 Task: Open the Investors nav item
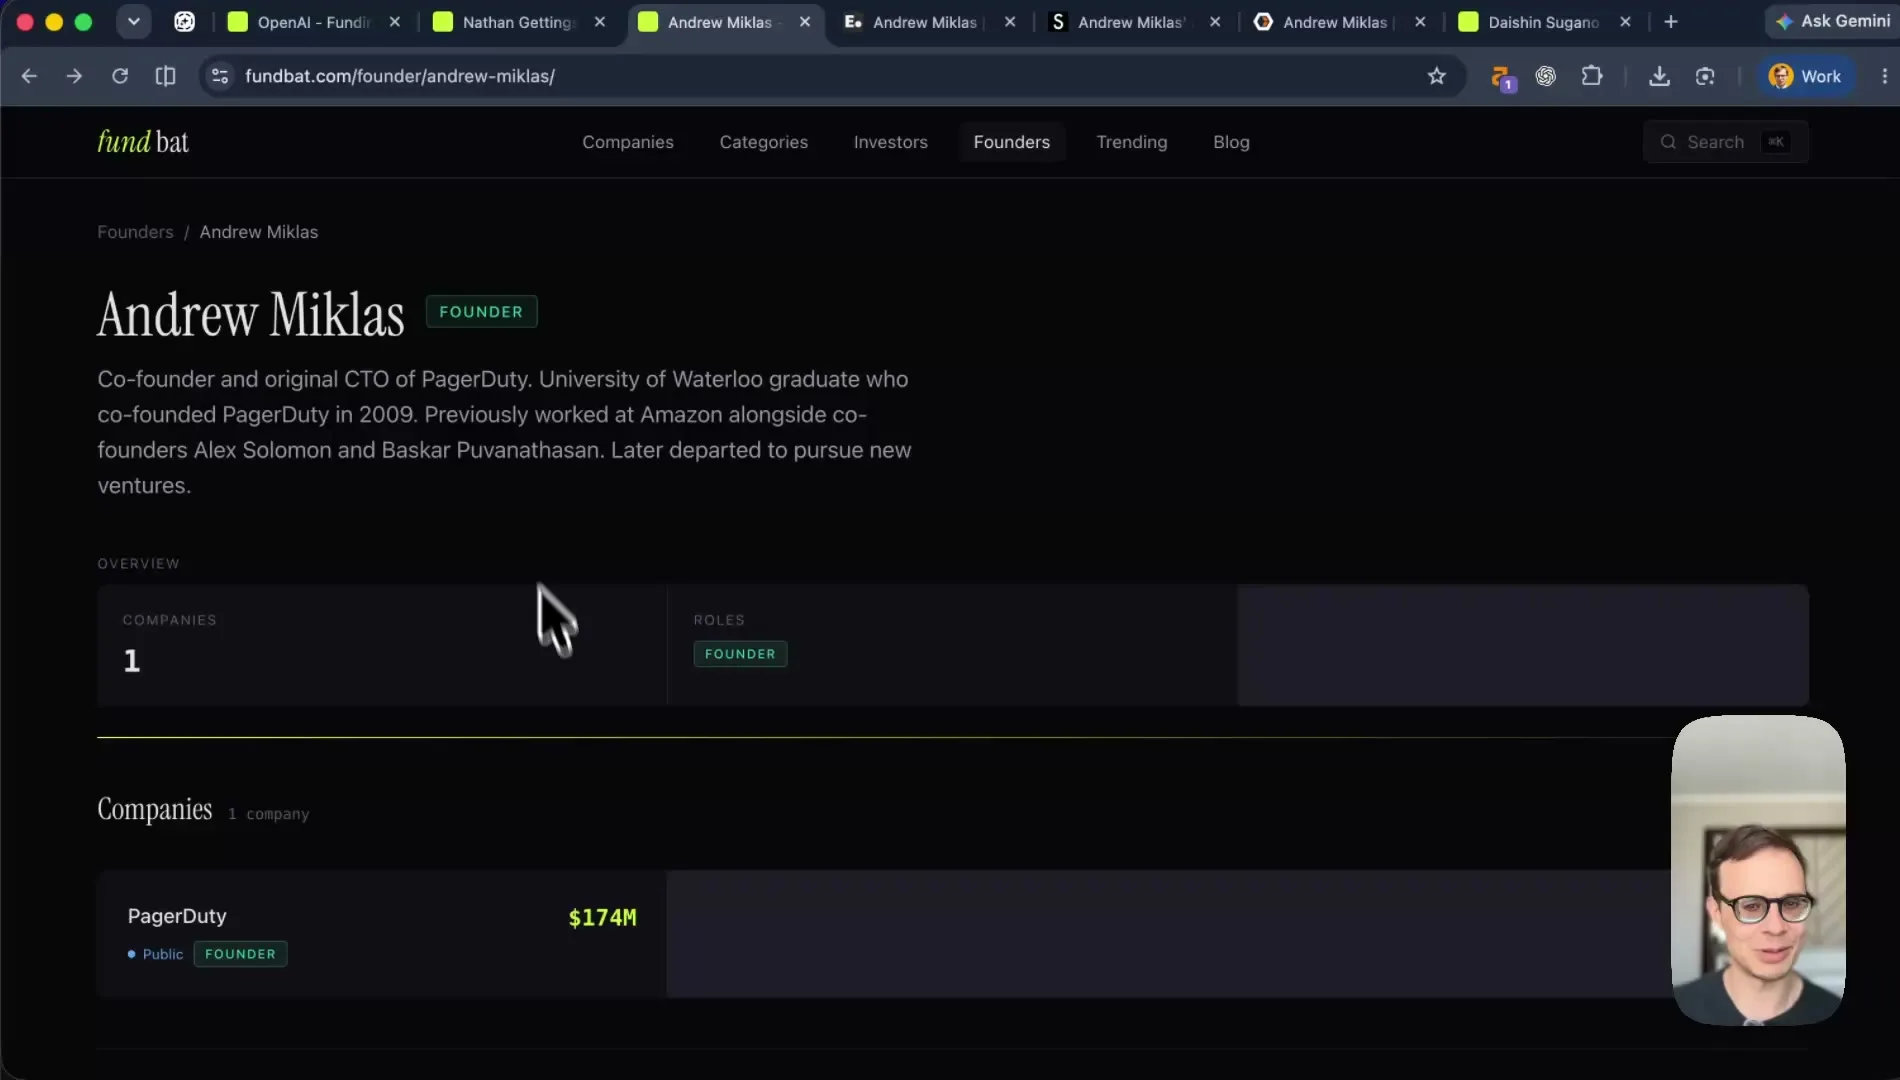(890, 142)
